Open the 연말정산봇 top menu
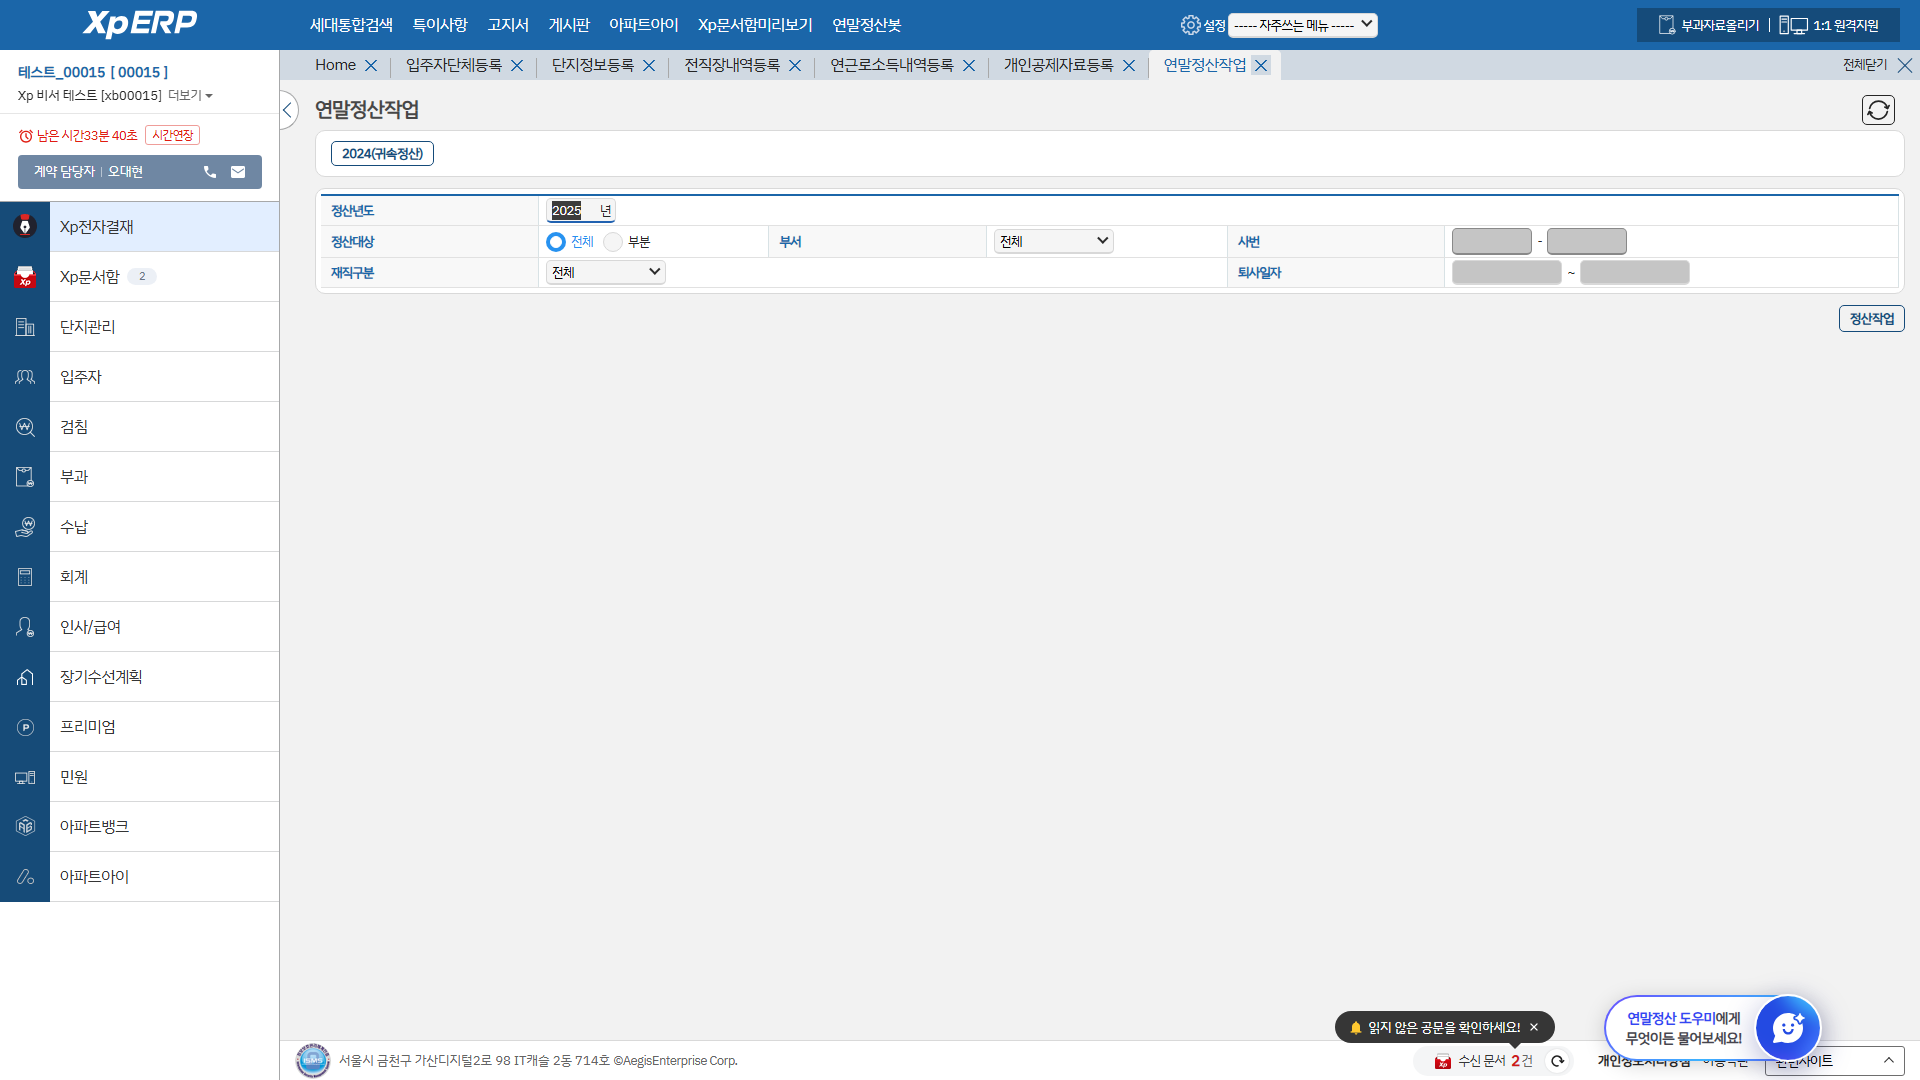Screen dimensions: 1920x1080 click(866, 25)
